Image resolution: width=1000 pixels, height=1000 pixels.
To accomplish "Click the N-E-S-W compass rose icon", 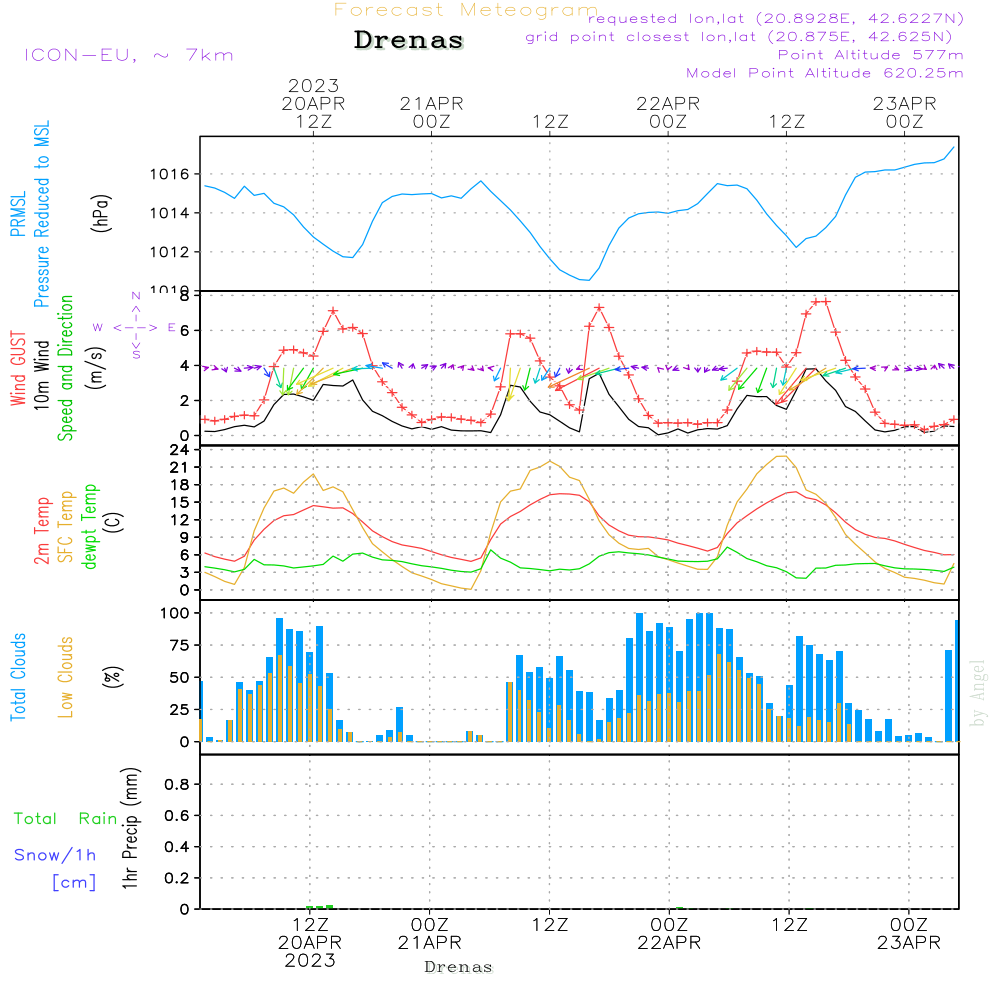I will [x=135, y=326].
